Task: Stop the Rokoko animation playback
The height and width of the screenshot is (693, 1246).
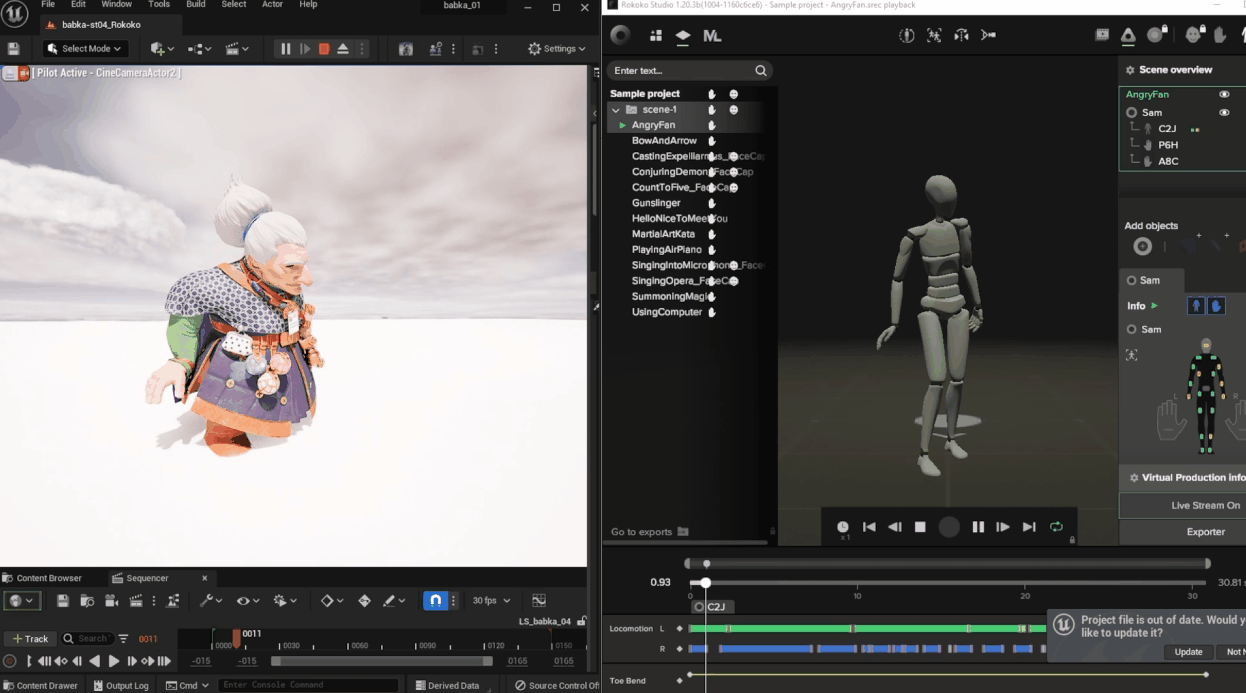Action: 920,527
